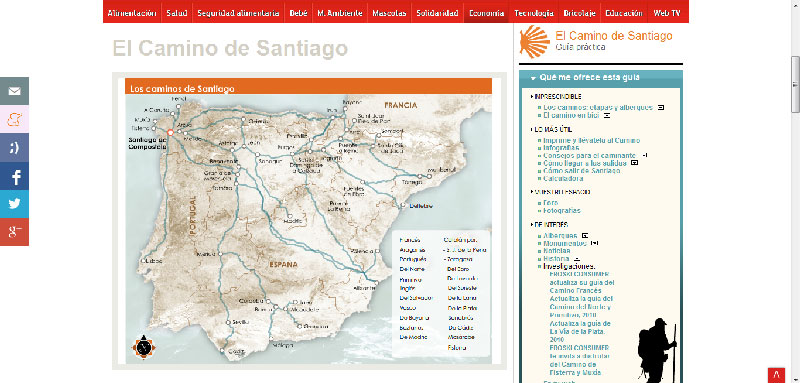Click the orange scallop shell logo
This screenshot has width=800, height=383.
pos(534,41)
